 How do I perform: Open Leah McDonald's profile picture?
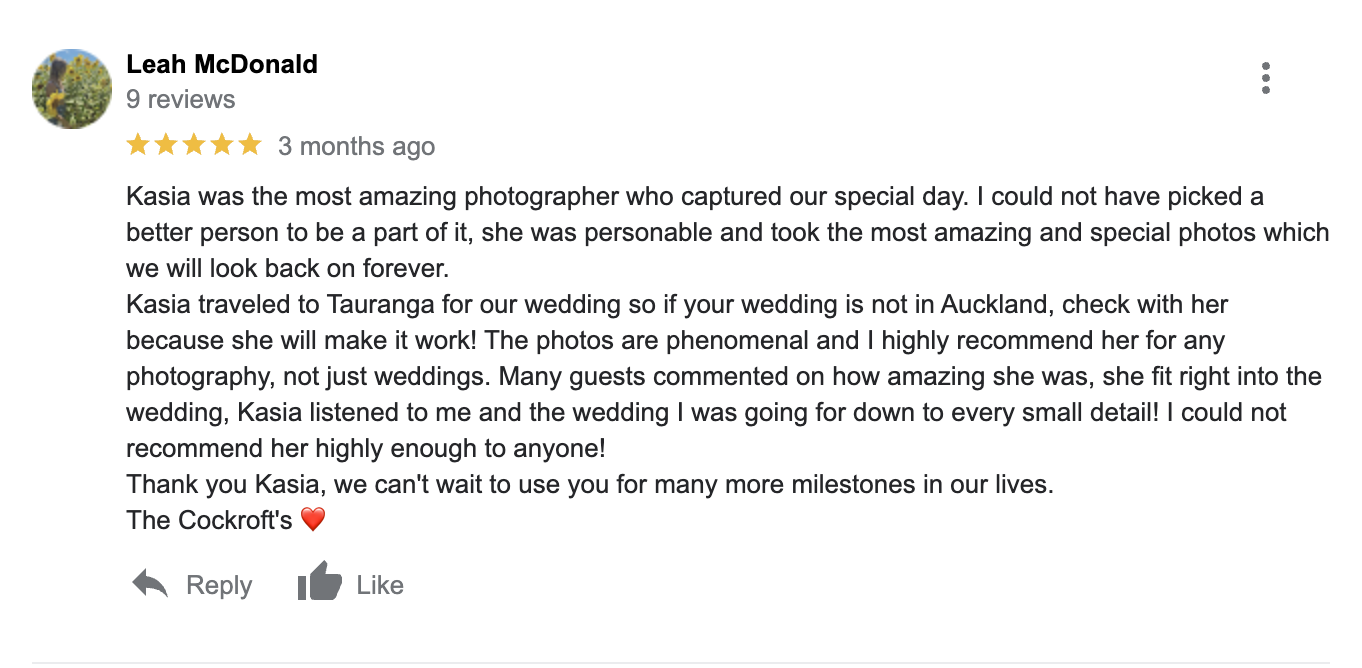point(72,89)
